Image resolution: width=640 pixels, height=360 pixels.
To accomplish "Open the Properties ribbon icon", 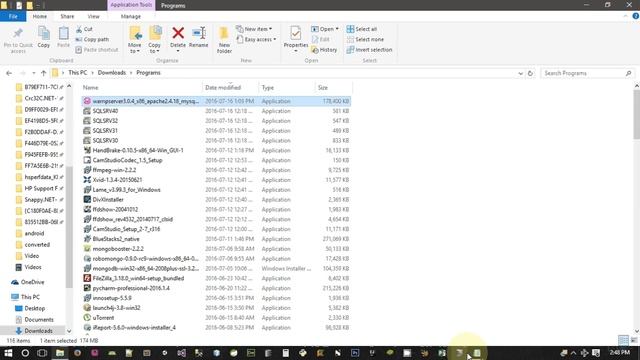I will 296,38.
